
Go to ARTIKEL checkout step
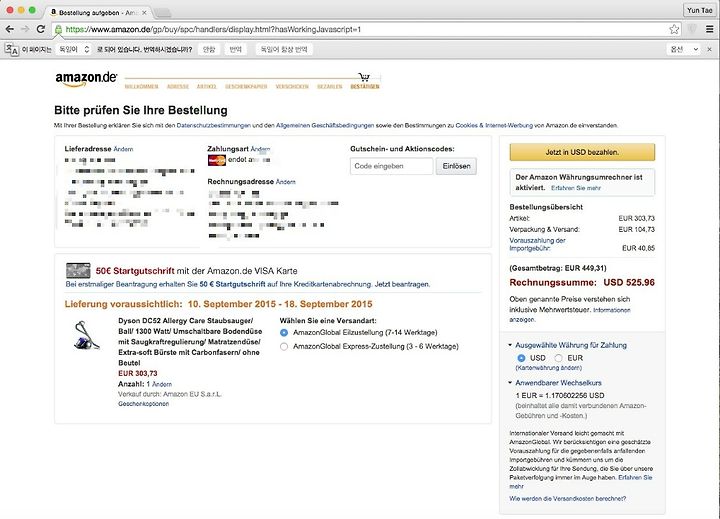tap(207, 86)
